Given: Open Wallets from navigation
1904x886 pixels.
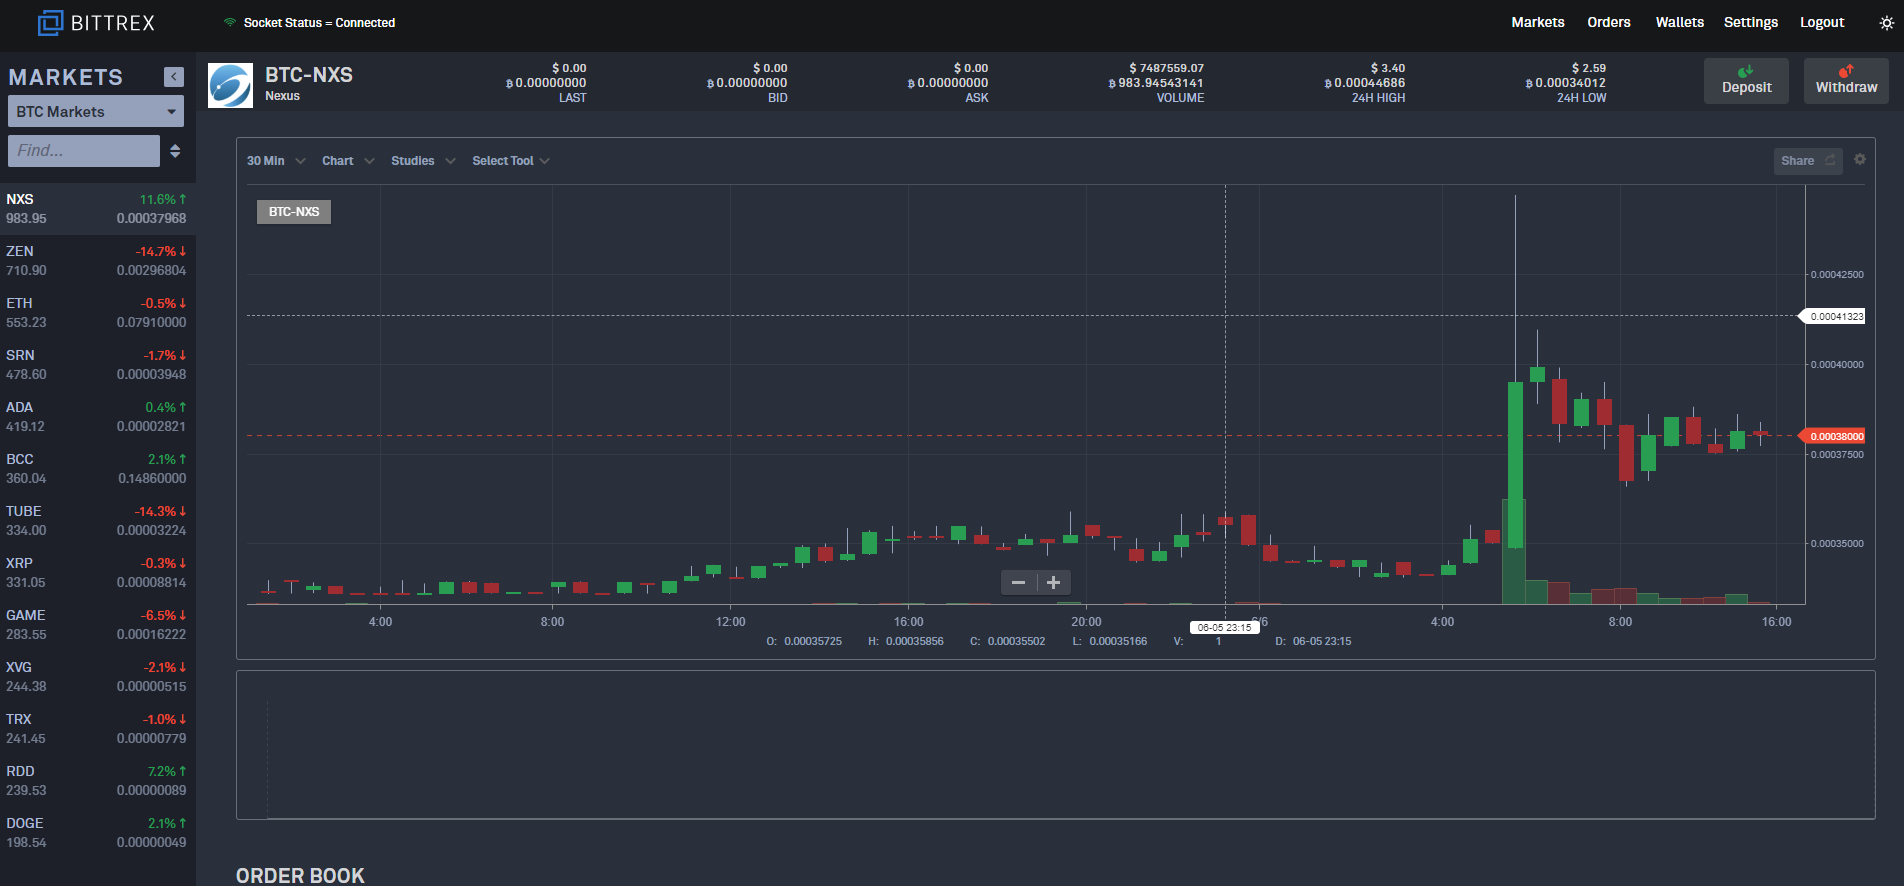Looking at the screenshot, I should tap(1679, 22).
